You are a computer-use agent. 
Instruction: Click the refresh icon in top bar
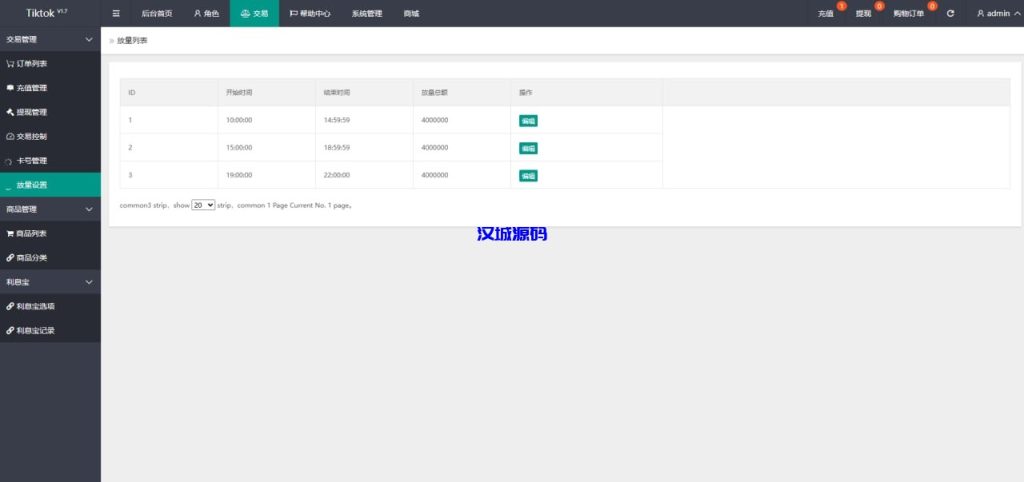[x=950, y=14]
